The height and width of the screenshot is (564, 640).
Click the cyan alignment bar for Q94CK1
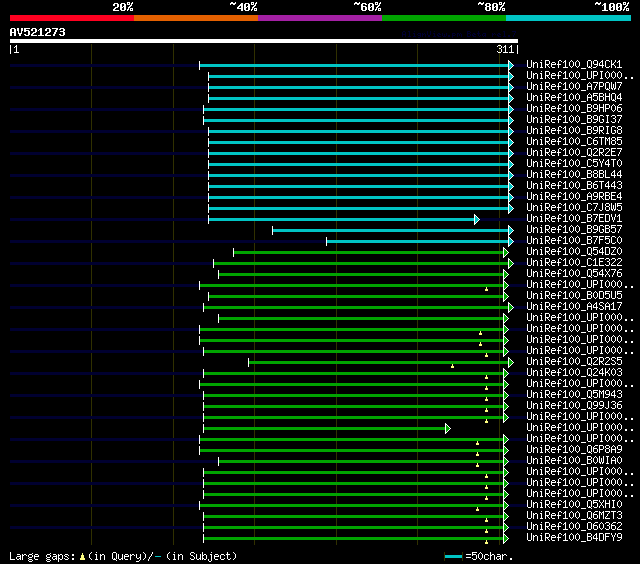354,65
